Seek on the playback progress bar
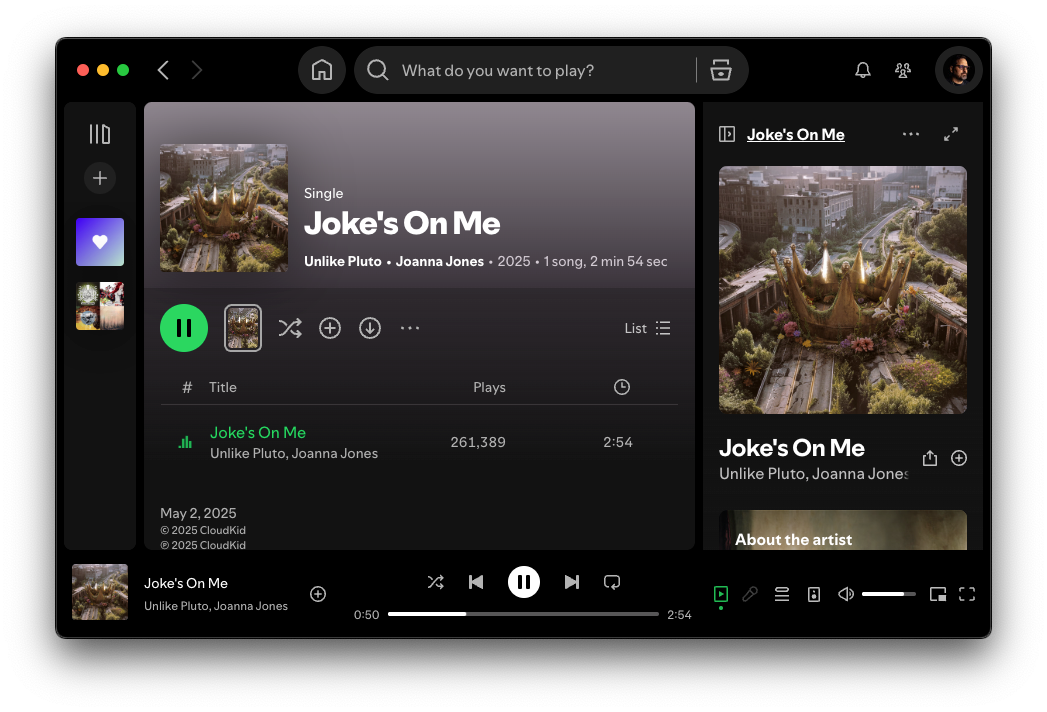 click(523, 614)
